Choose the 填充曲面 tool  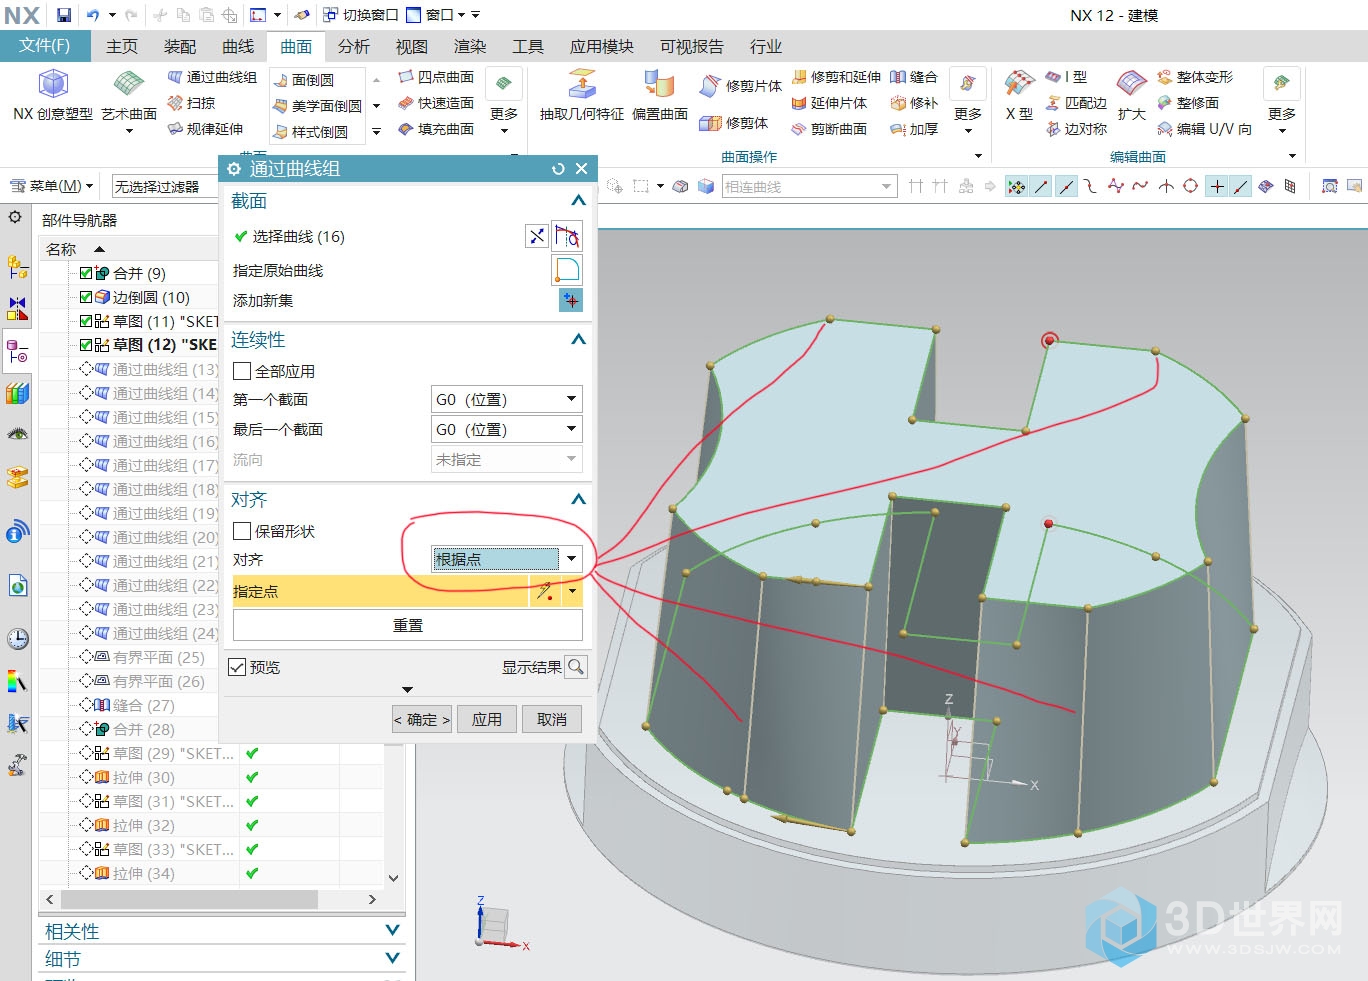(436, 129)
